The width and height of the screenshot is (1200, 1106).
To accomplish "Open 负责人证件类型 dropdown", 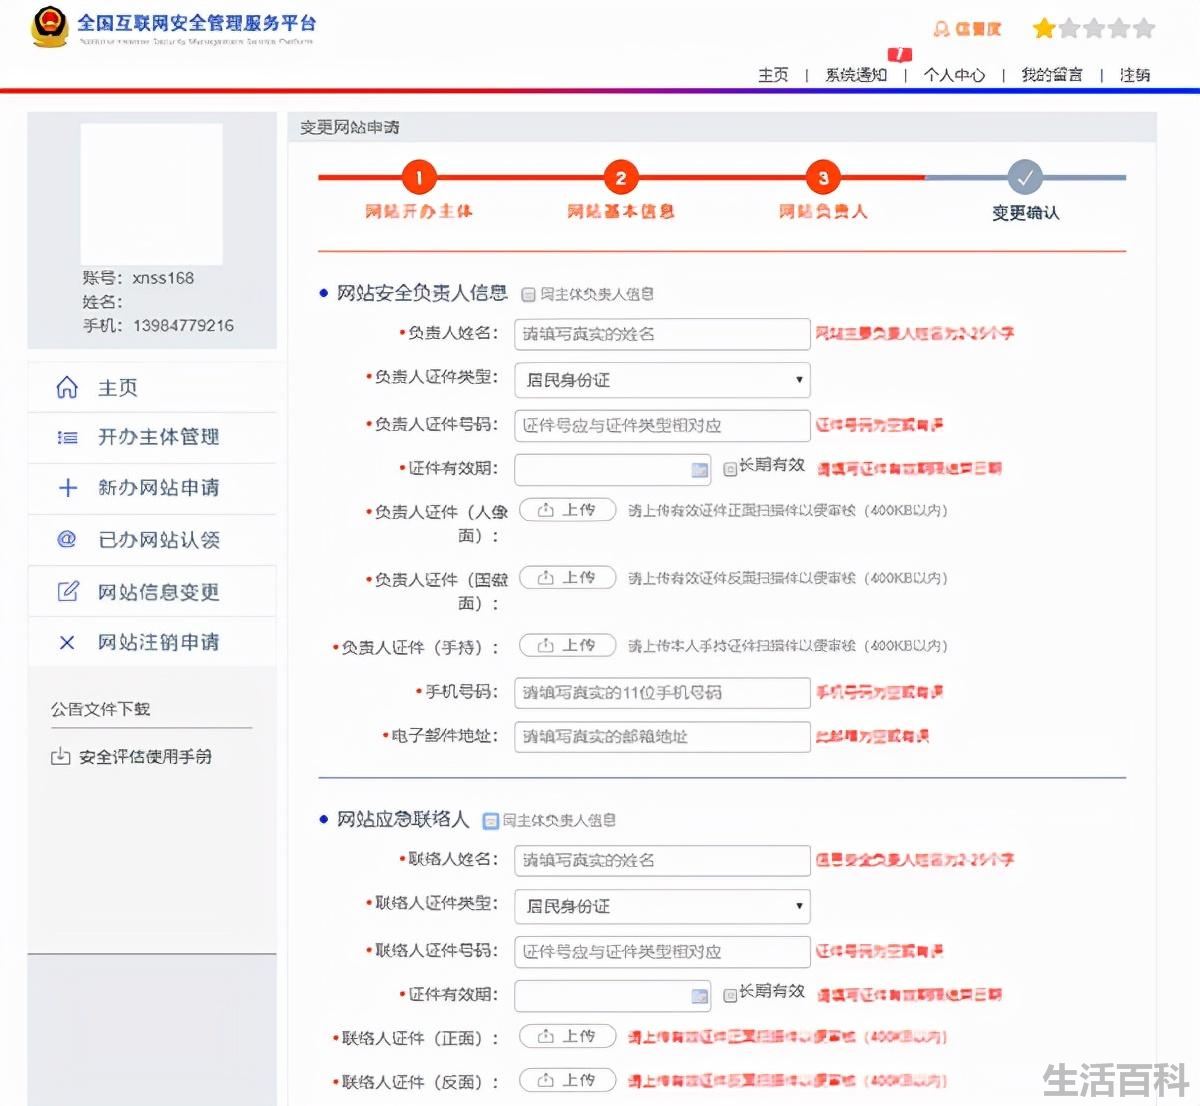I will pyautogui.click(x=662, y=380).
